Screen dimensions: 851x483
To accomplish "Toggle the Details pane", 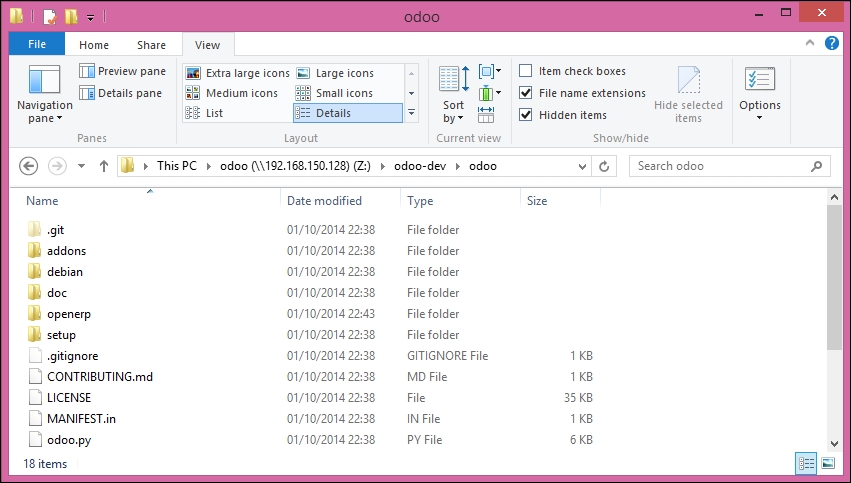I will tap(120, 93).
